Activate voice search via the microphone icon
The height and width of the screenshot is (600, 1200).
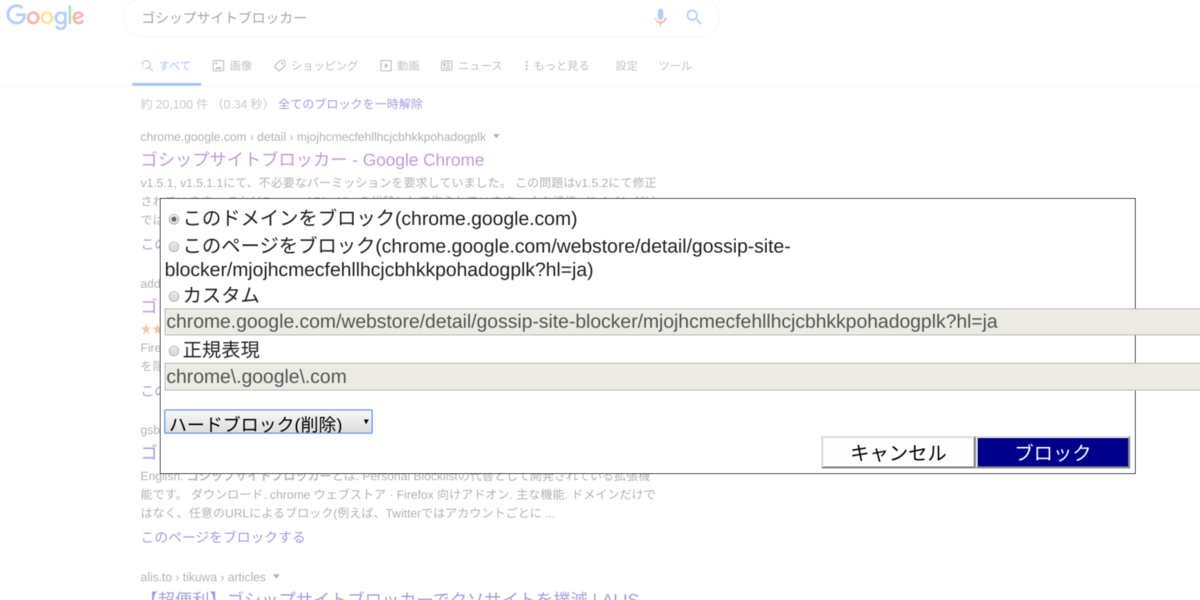(660, 17)
